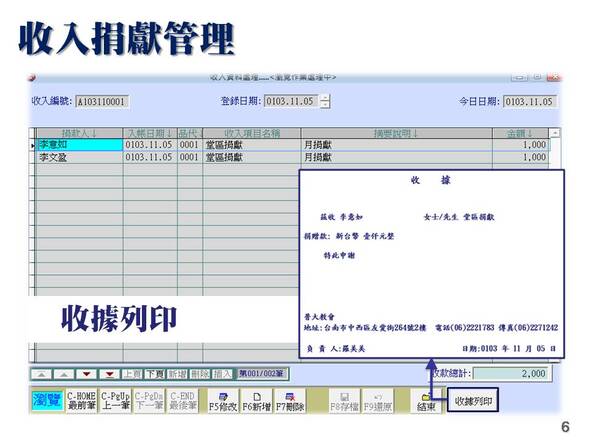Click the F5修改 edit button
Image resolution: width=590 pixels, height=443 pixels.
coord(223,402)
